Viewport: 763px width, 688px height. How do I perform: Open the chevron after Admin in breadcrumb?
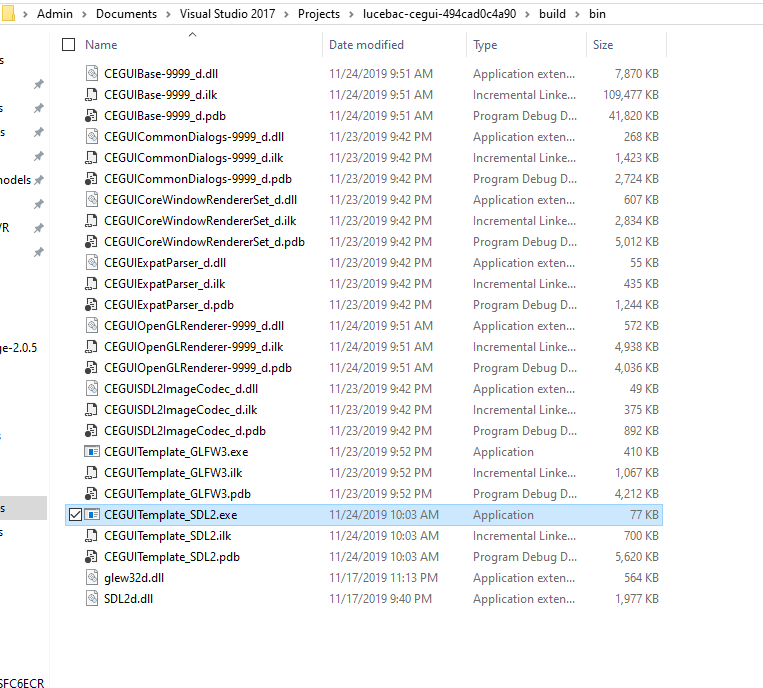(87, 14)
